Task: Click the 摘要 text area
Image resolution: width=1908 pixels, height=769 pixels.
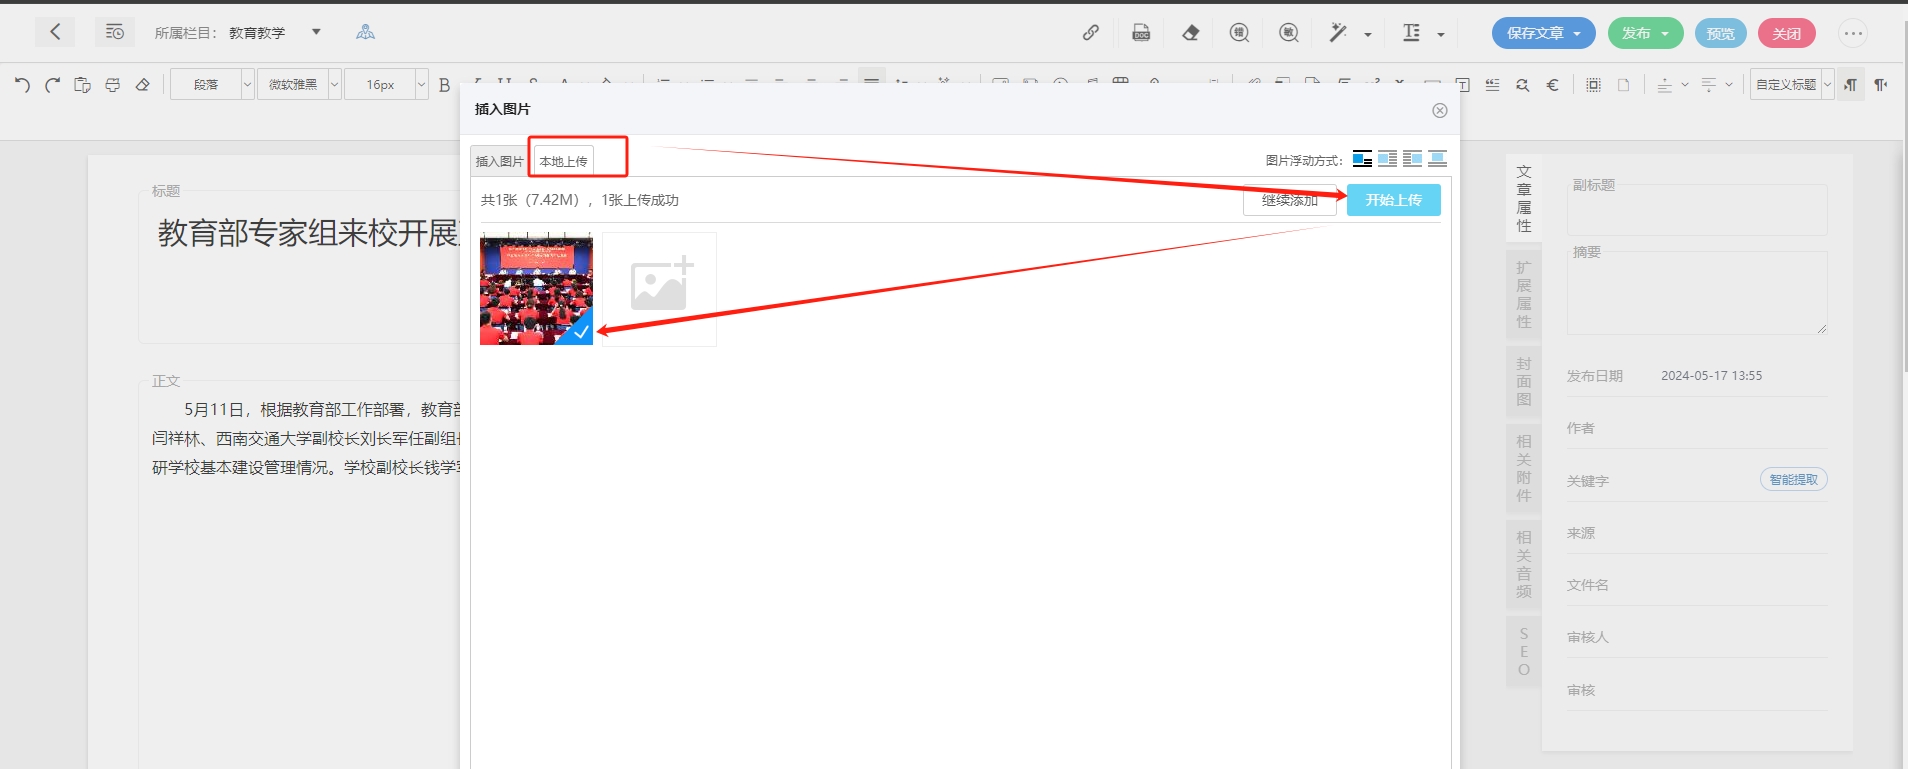Action: point(1696,293)
